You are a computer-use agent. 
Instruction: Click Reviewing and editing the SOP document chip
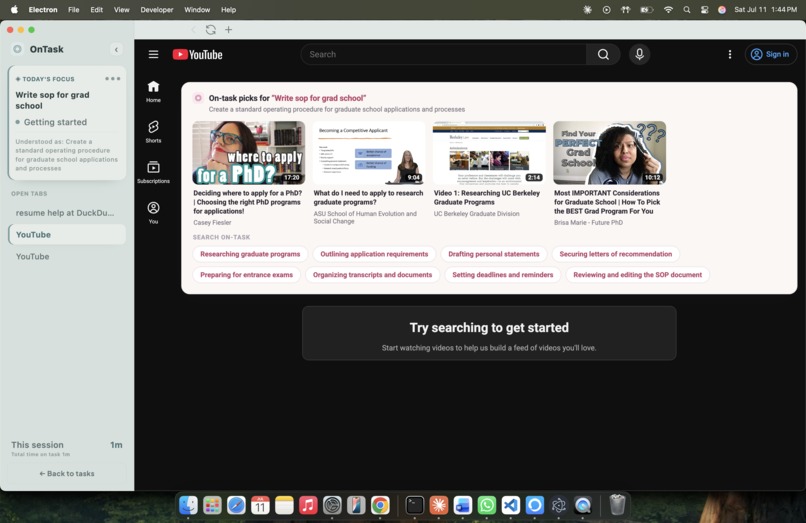[x=637, y=275]
